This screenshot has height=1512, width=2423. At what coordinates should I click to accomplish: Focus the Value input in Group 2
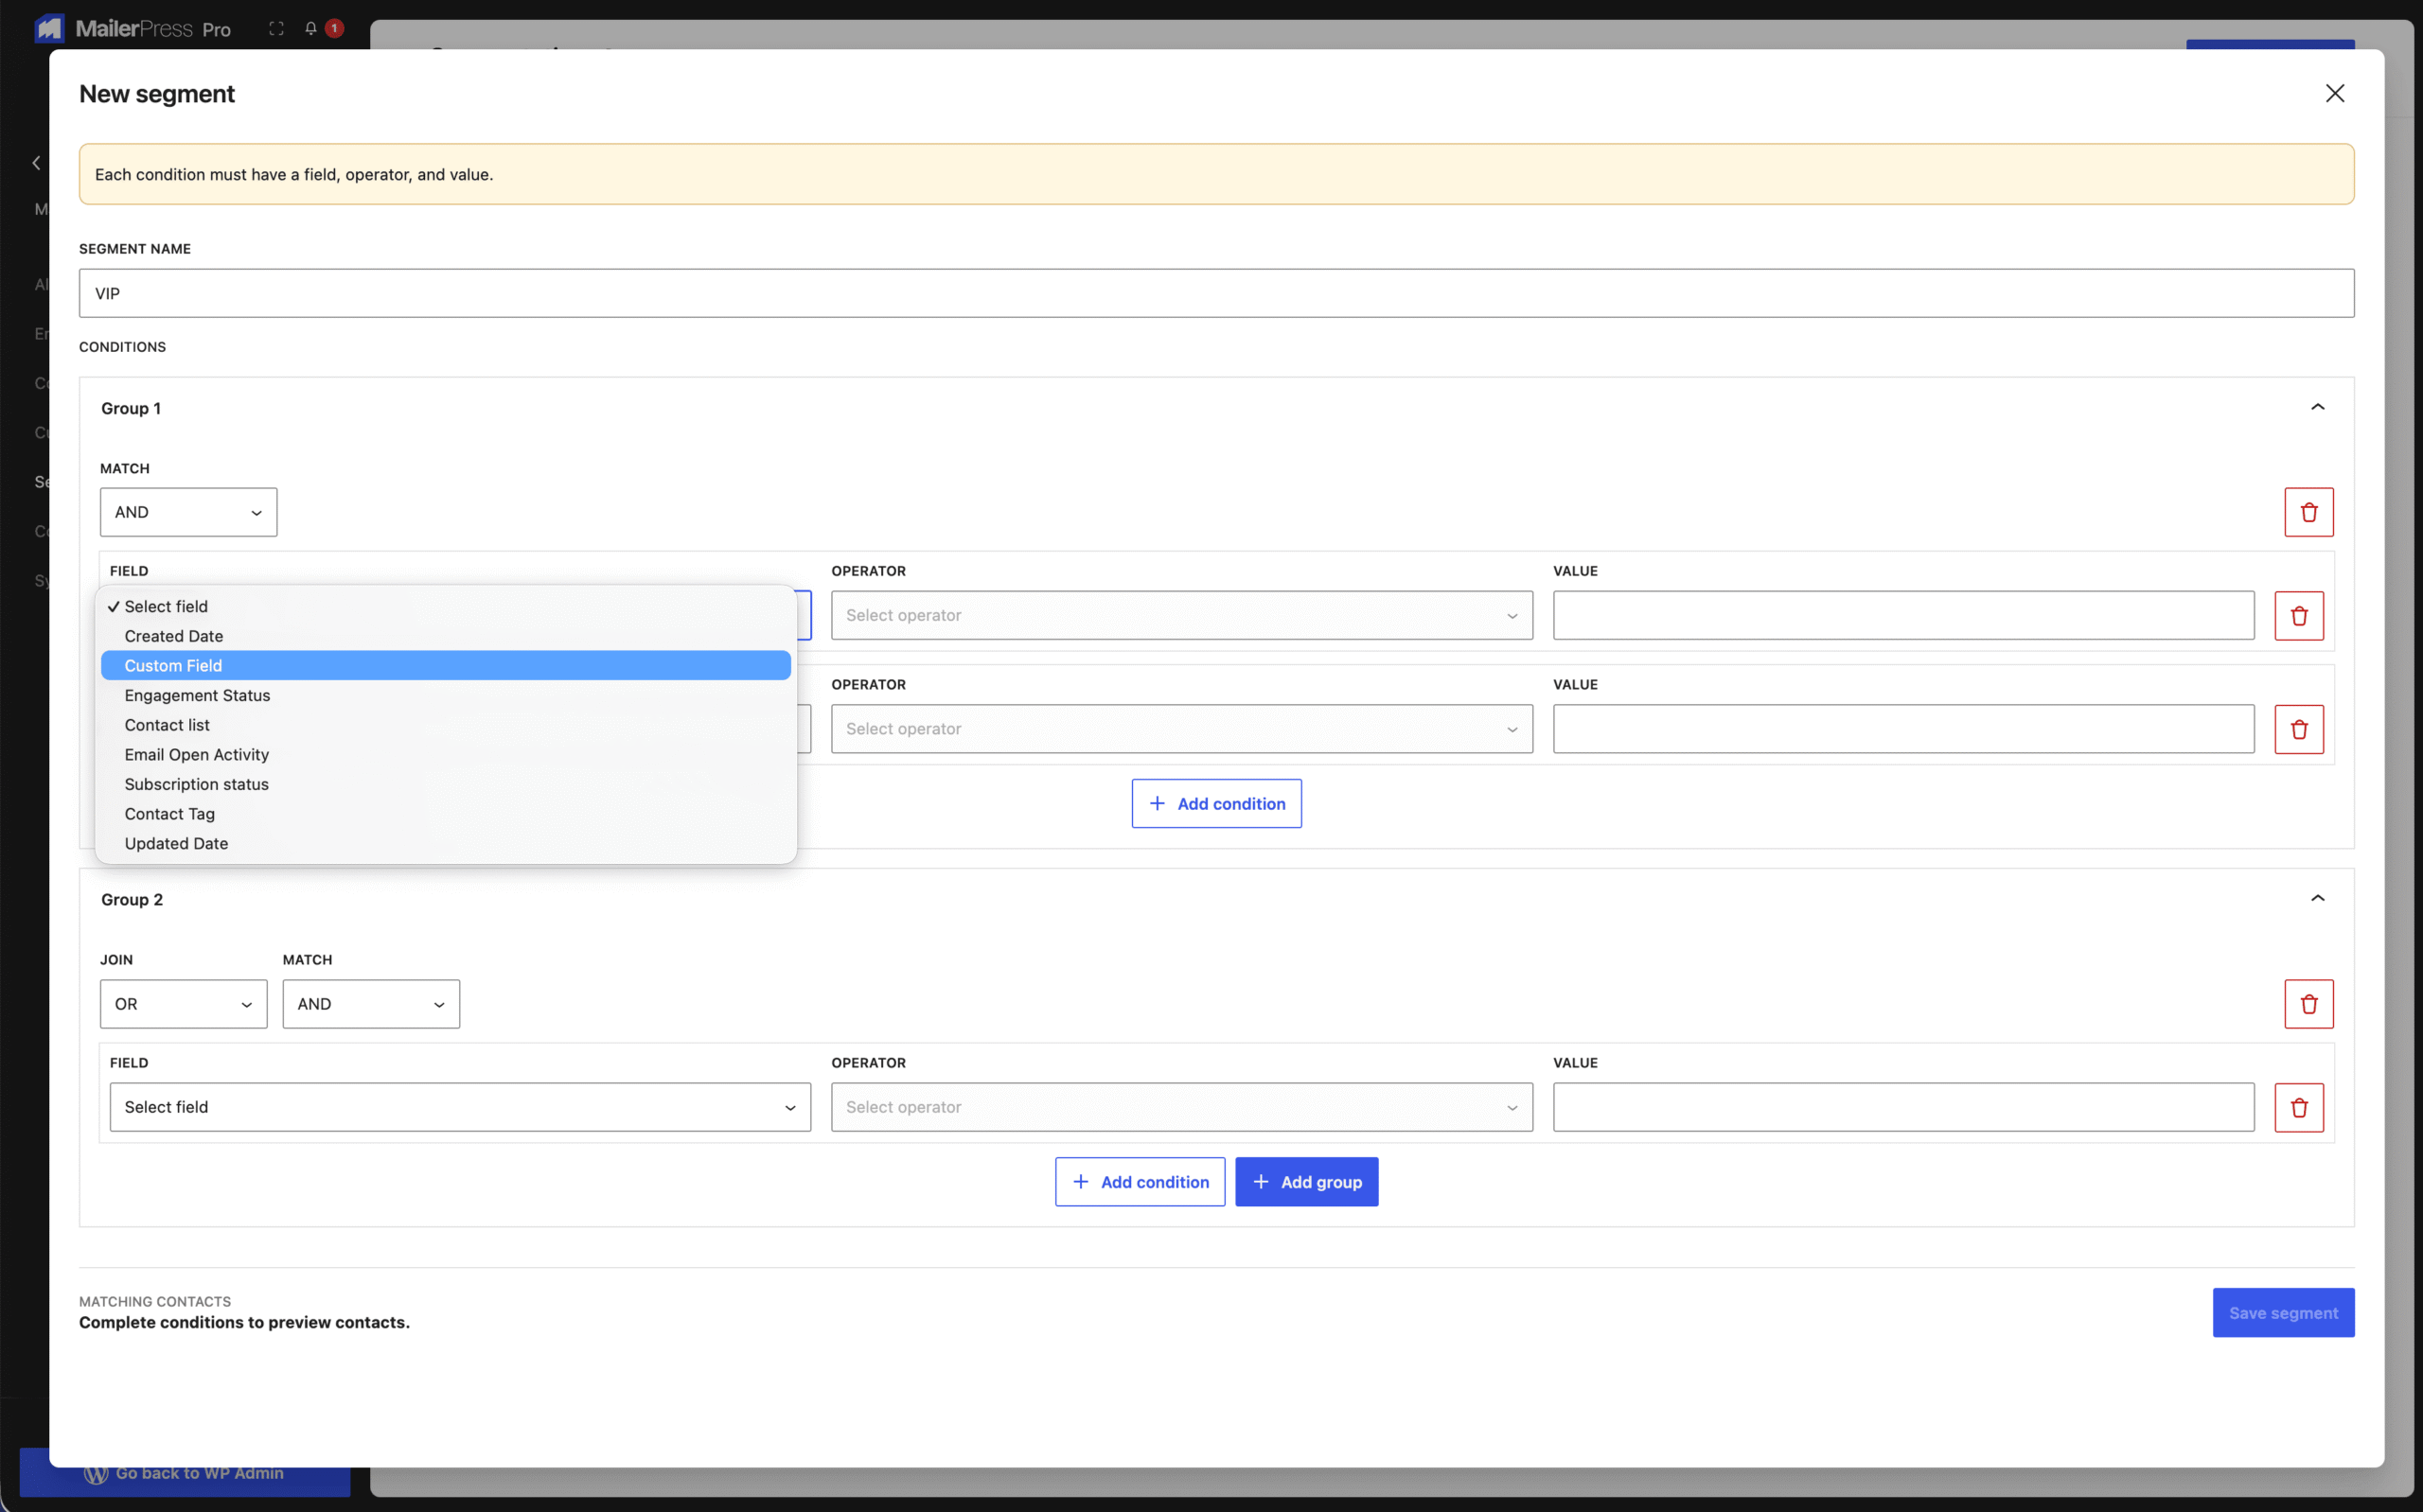1903,1107
